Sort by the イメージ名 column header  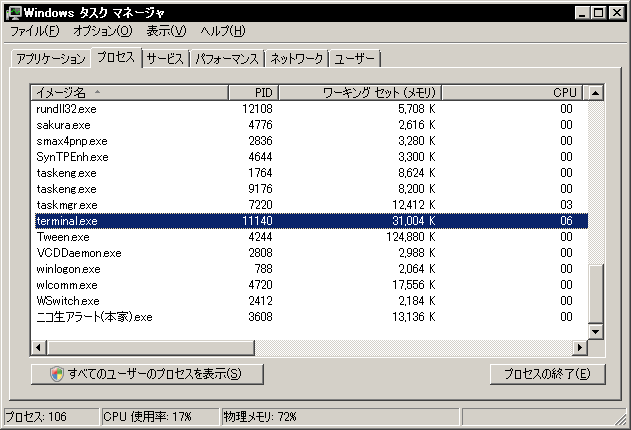coord(130,93)
